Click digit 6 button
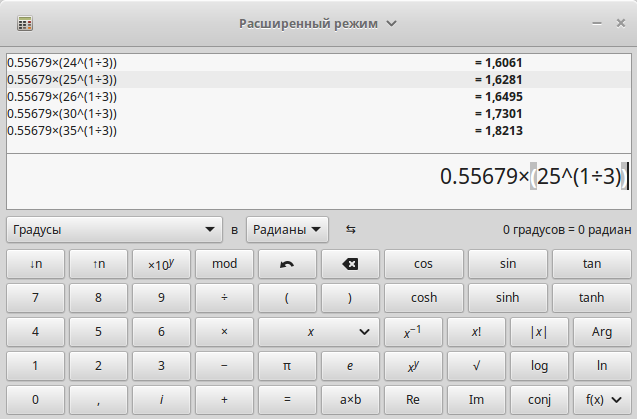The image size is (637, 419). pos(161,332)
